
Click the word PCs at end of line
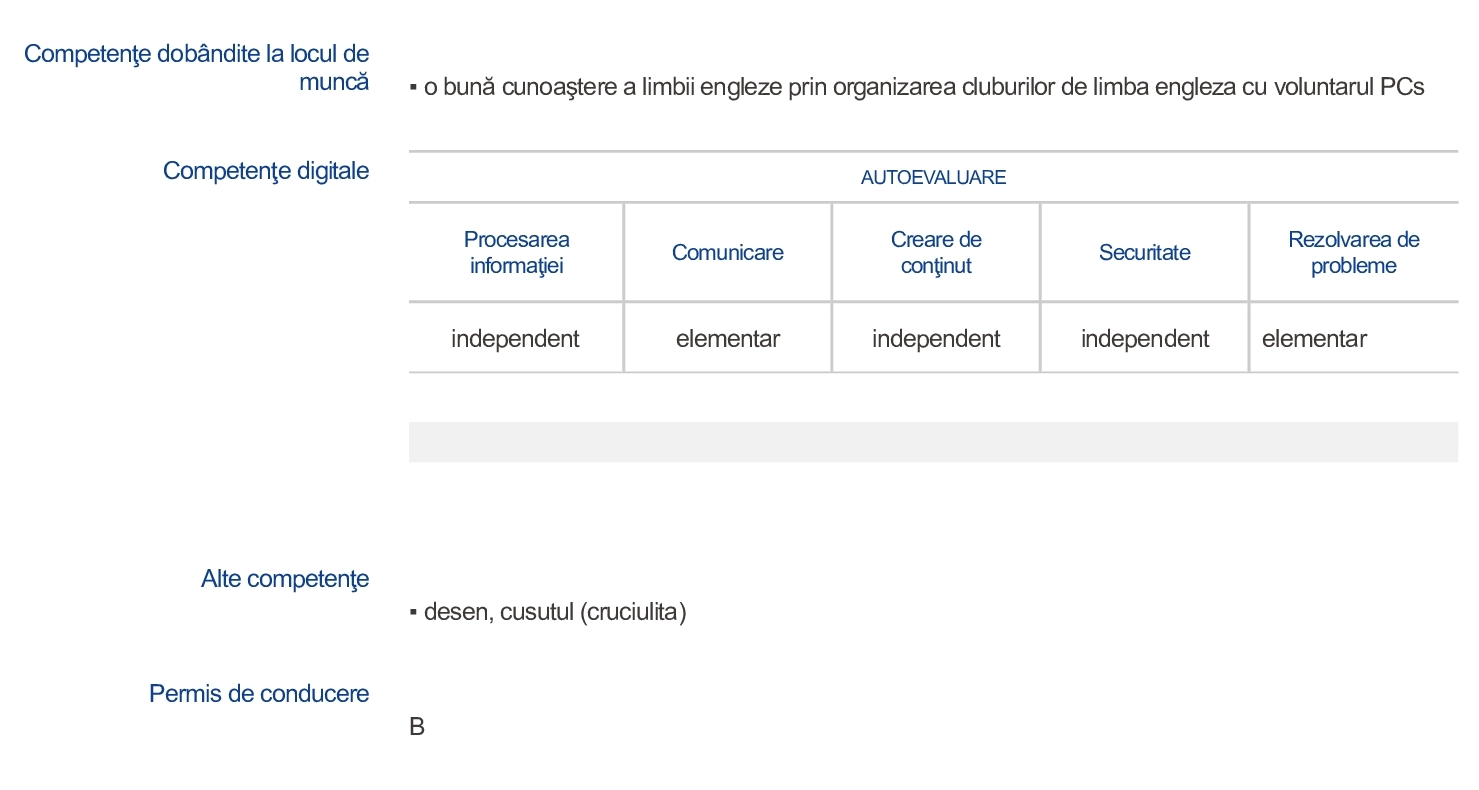1402,87
